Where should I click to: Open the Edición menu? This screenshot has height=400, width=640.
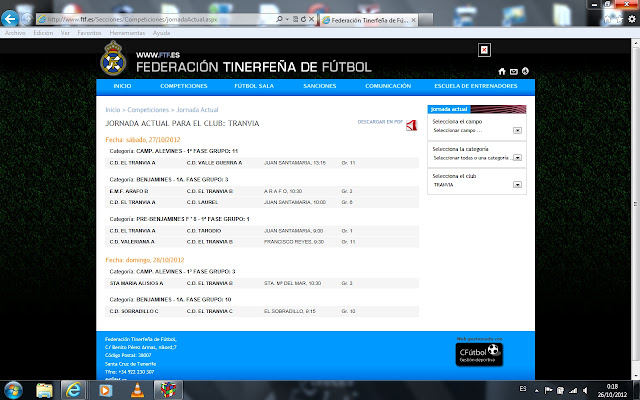click(43, 33)
